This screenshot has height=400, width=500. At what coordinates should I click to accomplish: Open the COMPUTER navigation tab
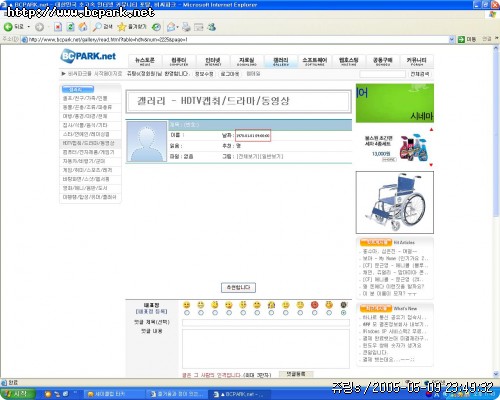[x=179, y=61]
